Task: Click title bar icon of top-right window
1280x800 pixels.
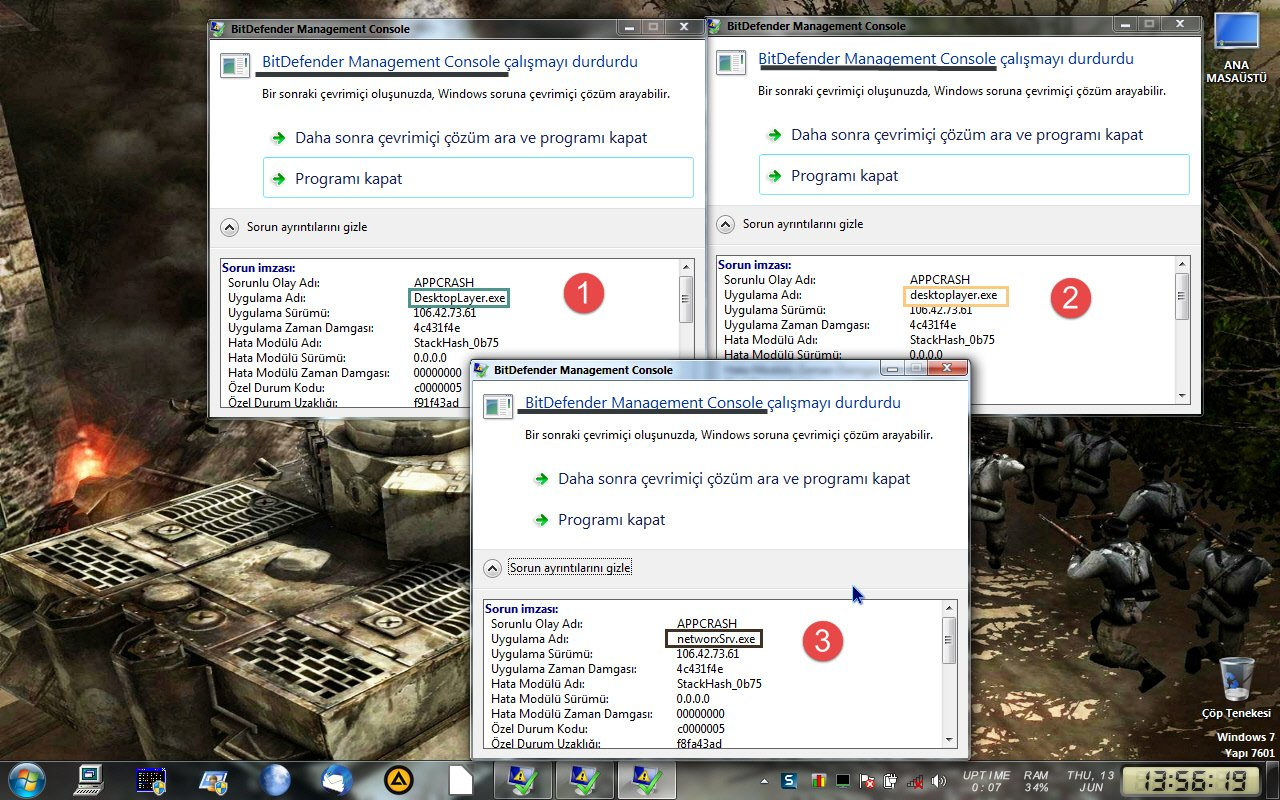Action: (x=716, y=25)
